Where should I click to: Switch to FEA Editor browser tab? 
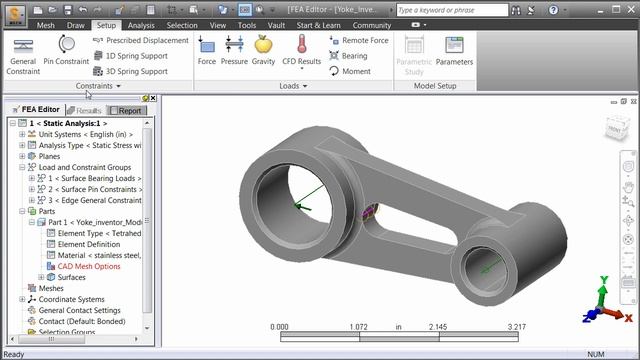[x=36, y=109]
